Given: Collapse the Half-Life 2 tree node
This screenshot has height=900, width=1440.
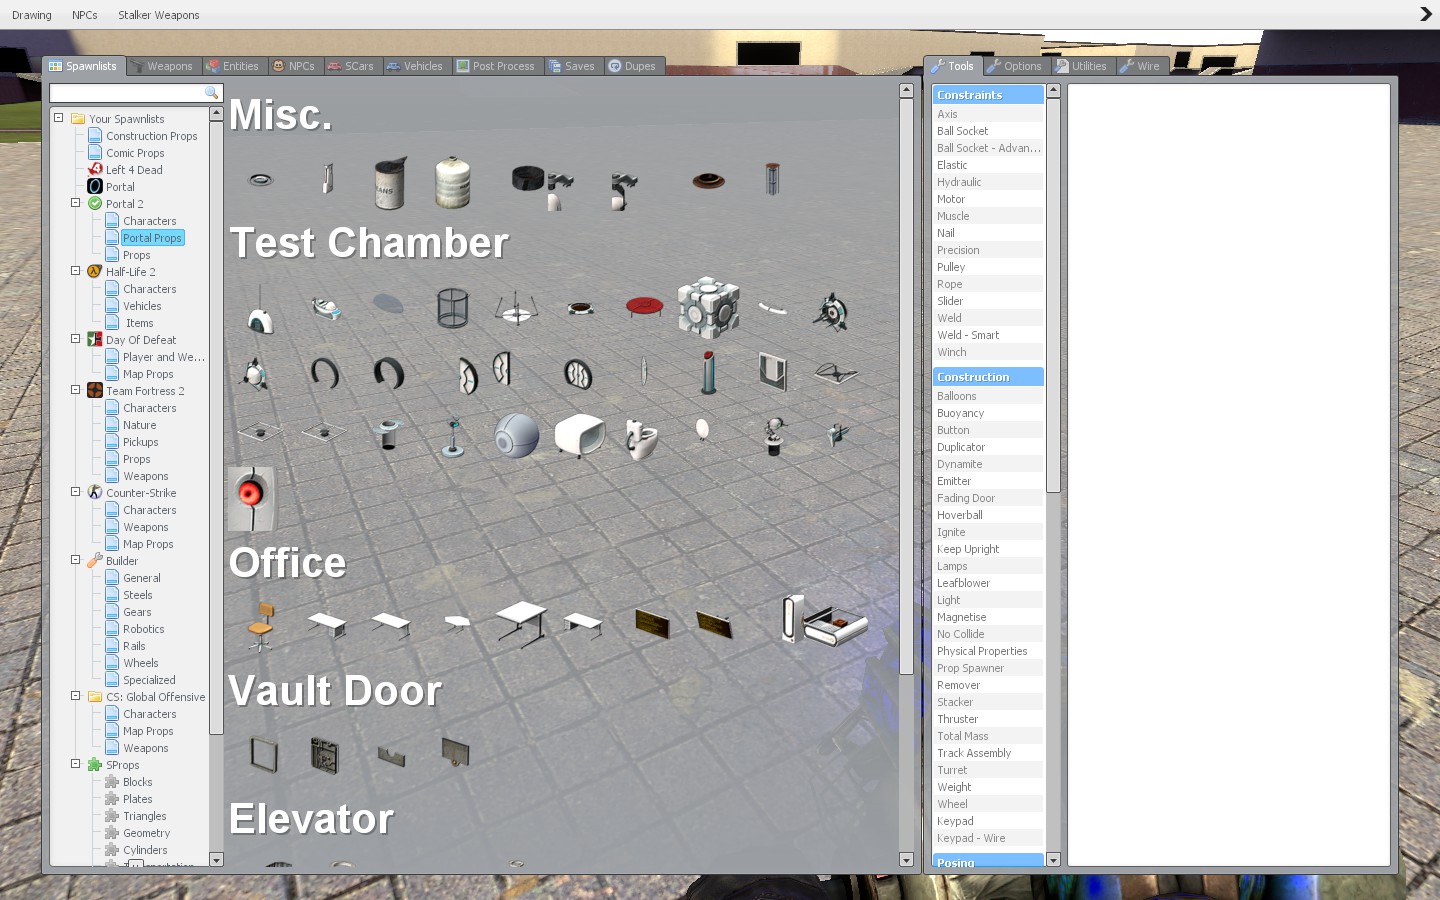Looking at the screenshot, I should pos(76,271).
